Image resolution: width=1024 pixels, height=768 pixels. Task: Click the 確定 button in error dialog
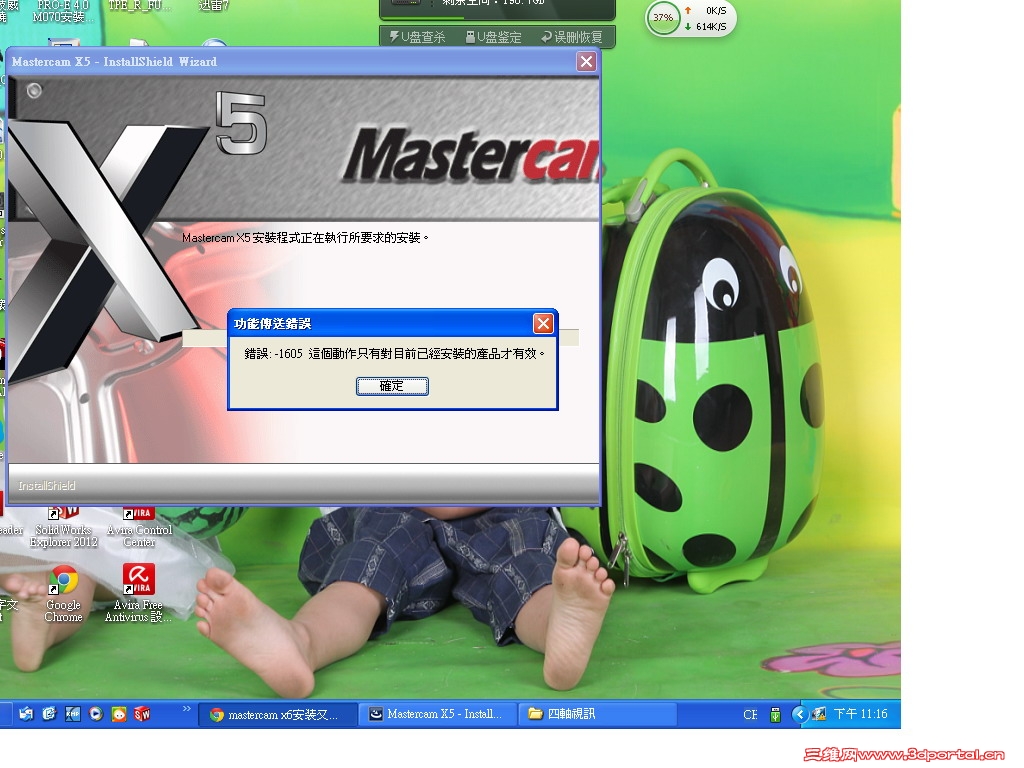[392, 386]
